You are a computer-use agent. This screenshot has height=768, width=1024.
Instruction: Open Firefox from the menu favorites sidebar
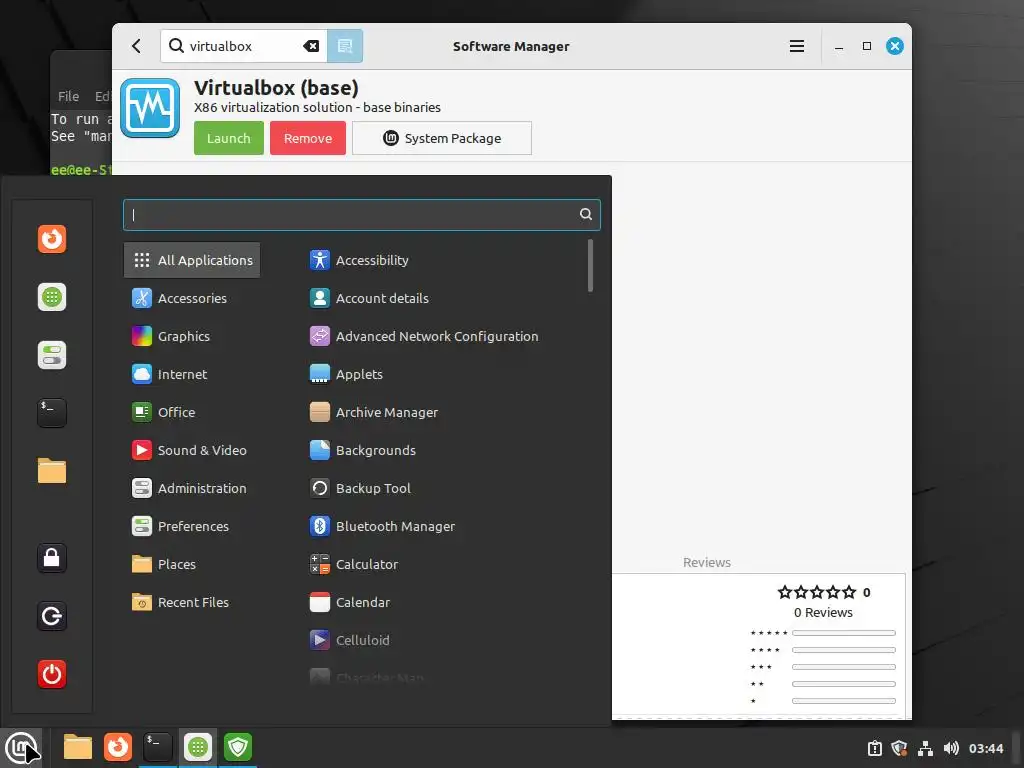(x=52, y=239)
